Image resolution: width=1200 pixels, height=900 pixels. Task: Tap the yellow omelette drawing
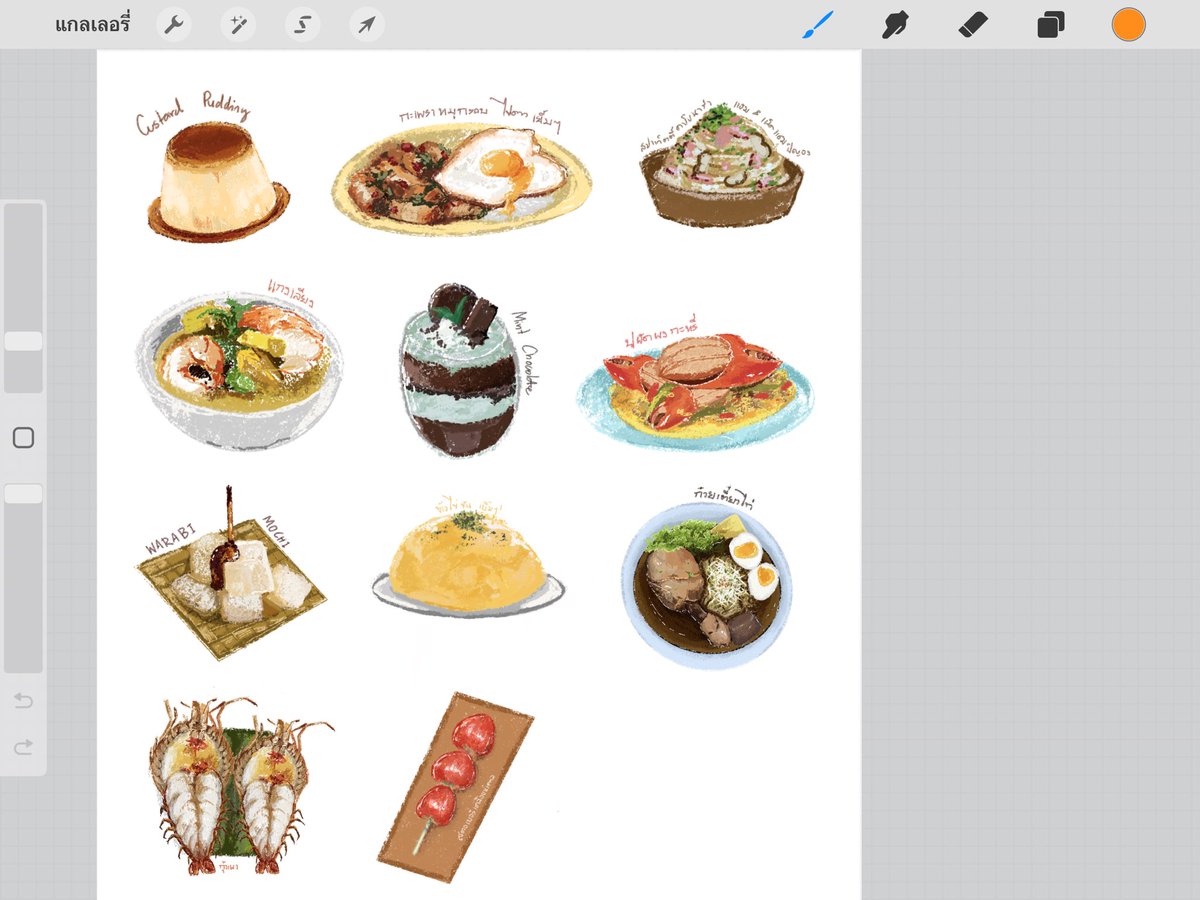tap(468, 565)
